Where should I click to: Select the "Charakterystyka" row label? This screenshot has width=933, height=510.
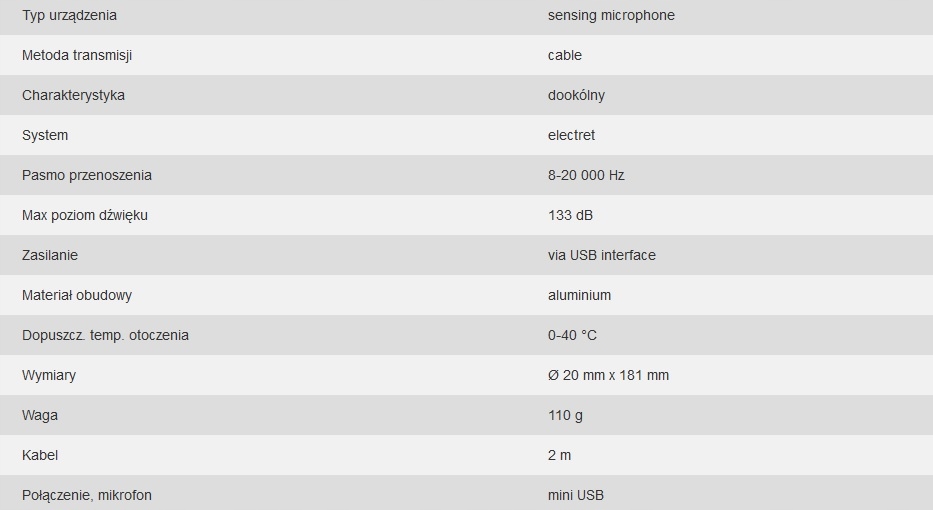[x=73, y=95]
